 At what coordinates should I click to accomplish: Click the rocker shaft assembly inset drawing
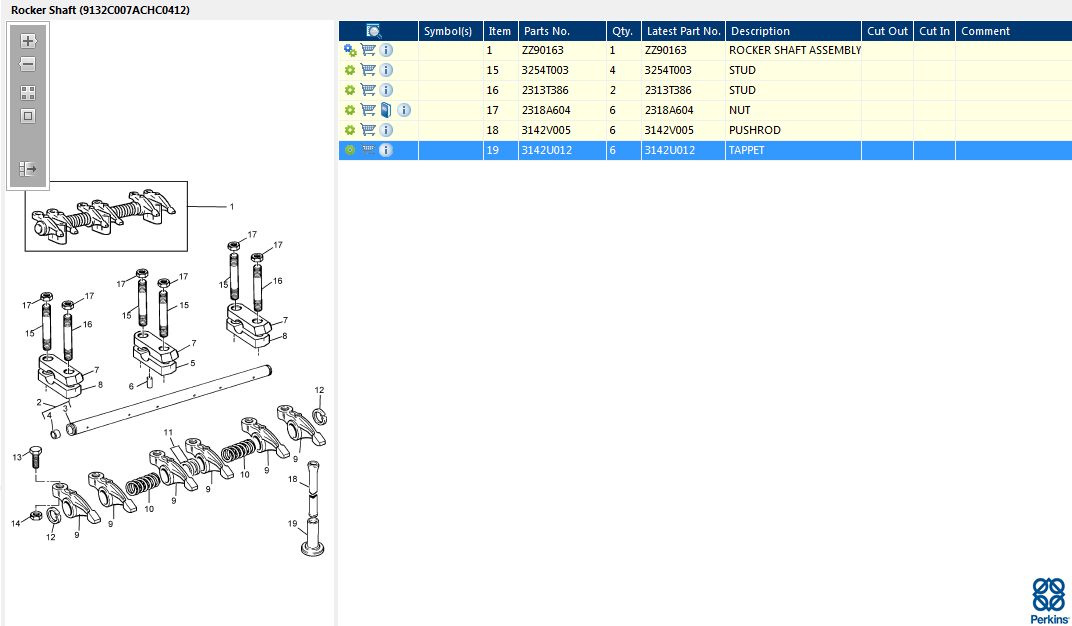coord(106,216)
